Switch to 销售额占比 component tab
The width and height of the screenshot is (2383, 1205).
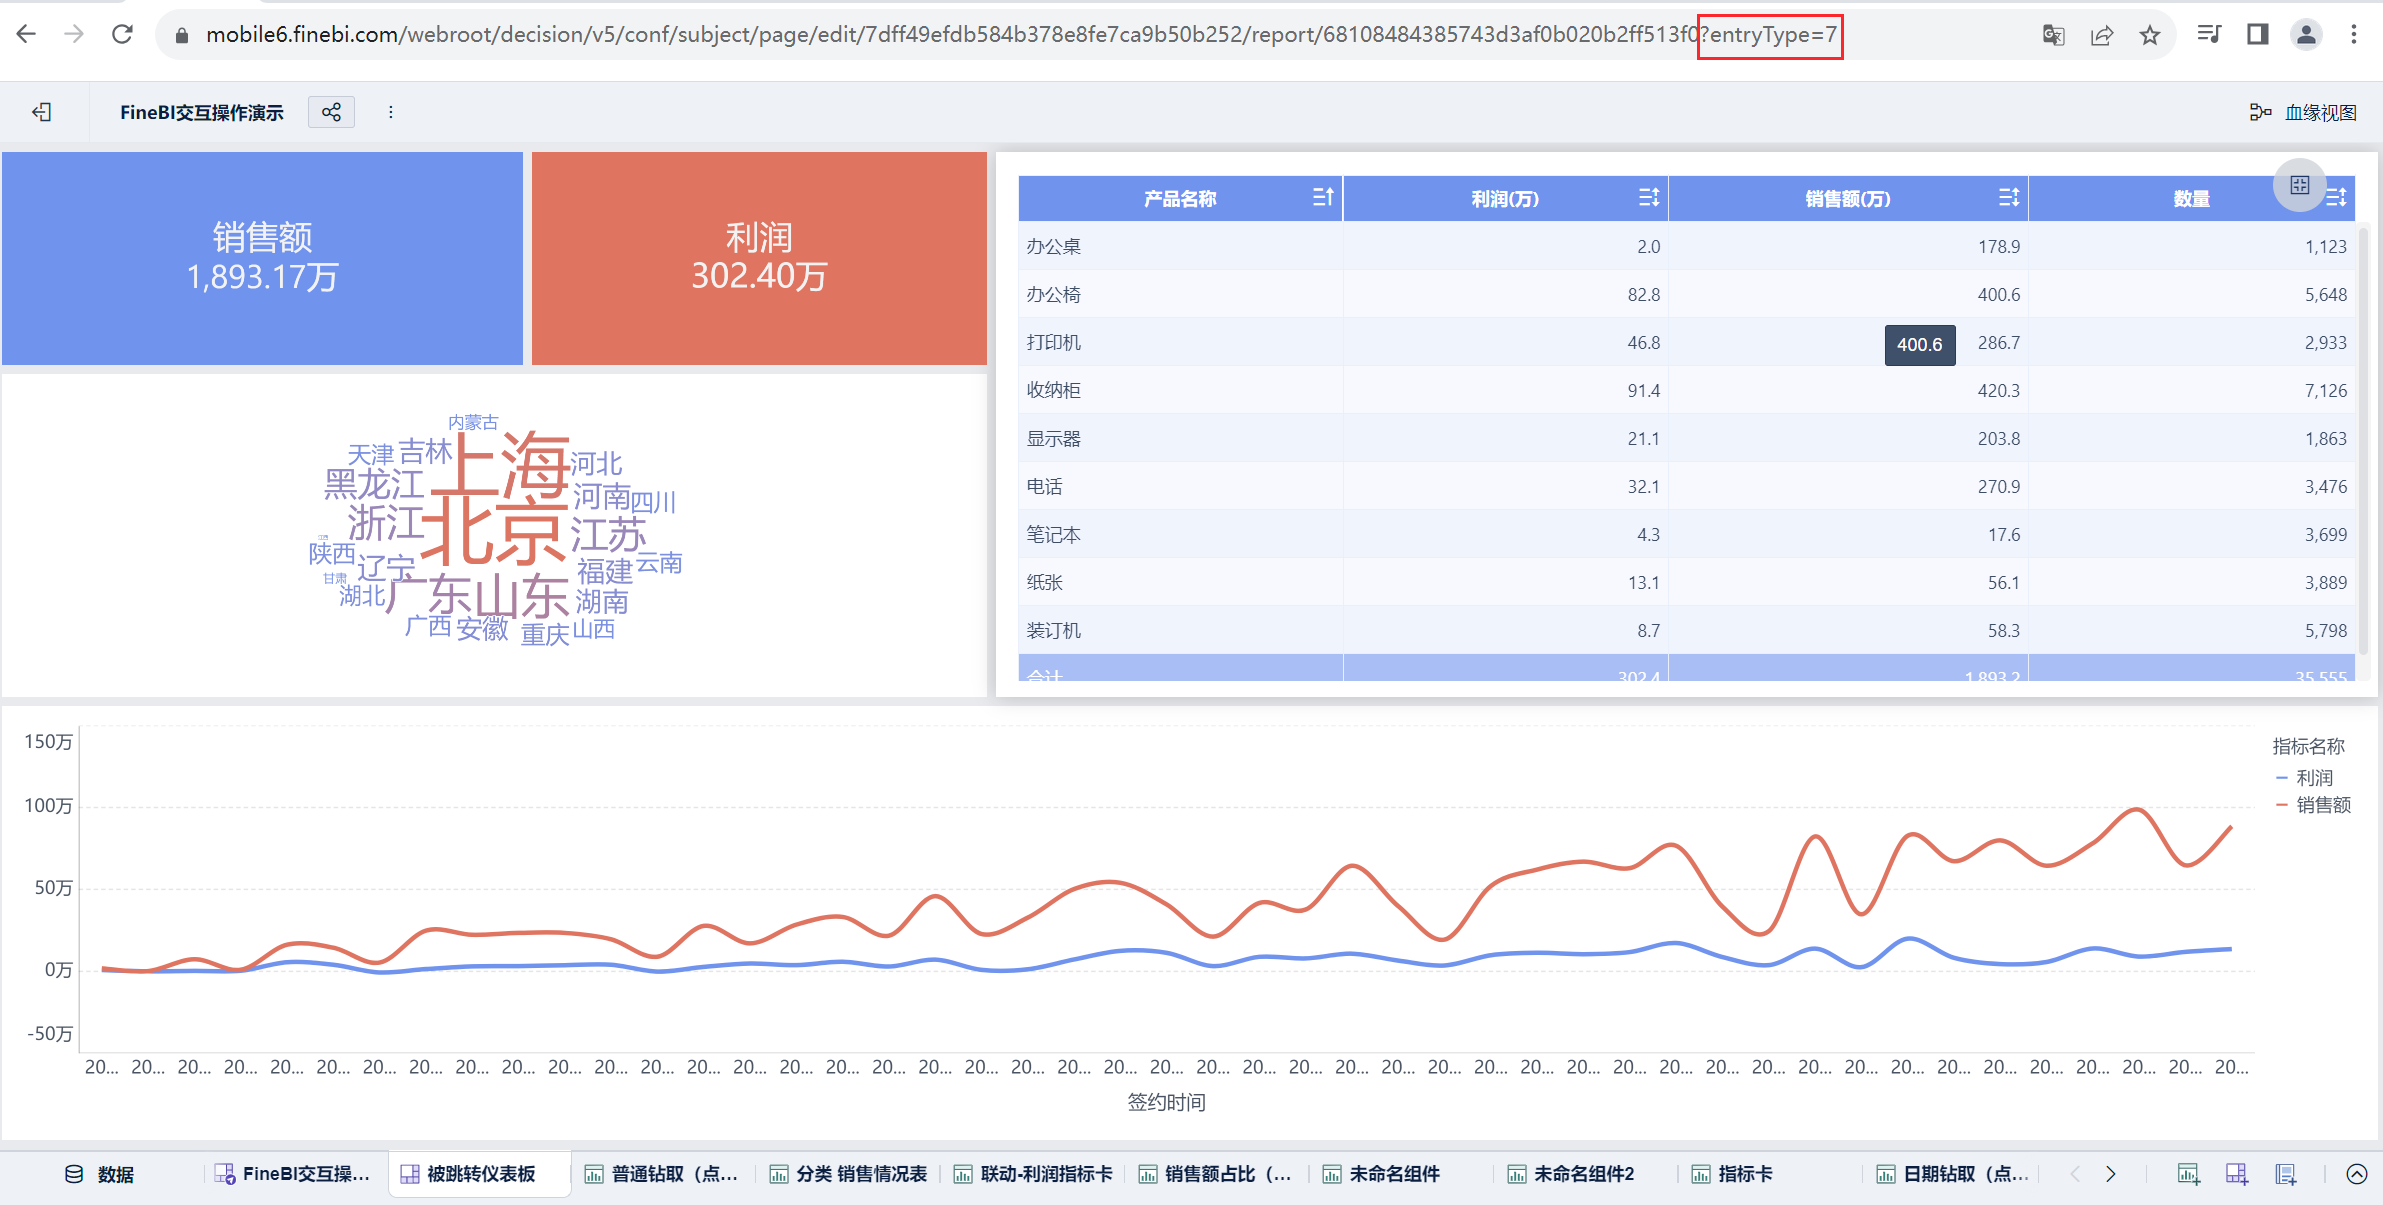(1216, 1174)
